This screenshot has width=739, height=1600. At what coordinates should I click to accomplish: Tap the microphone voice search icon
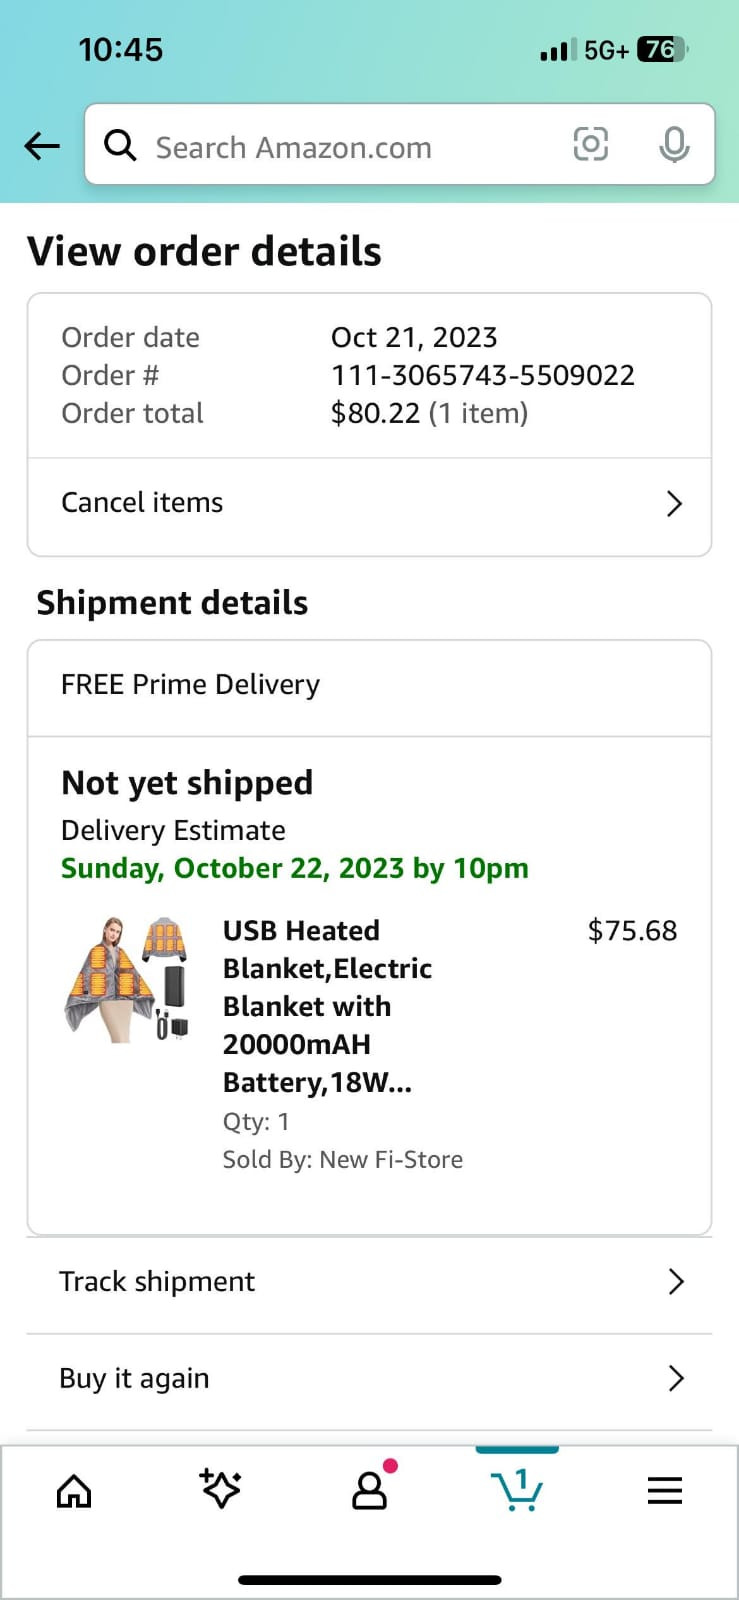(x=674, y=145)
